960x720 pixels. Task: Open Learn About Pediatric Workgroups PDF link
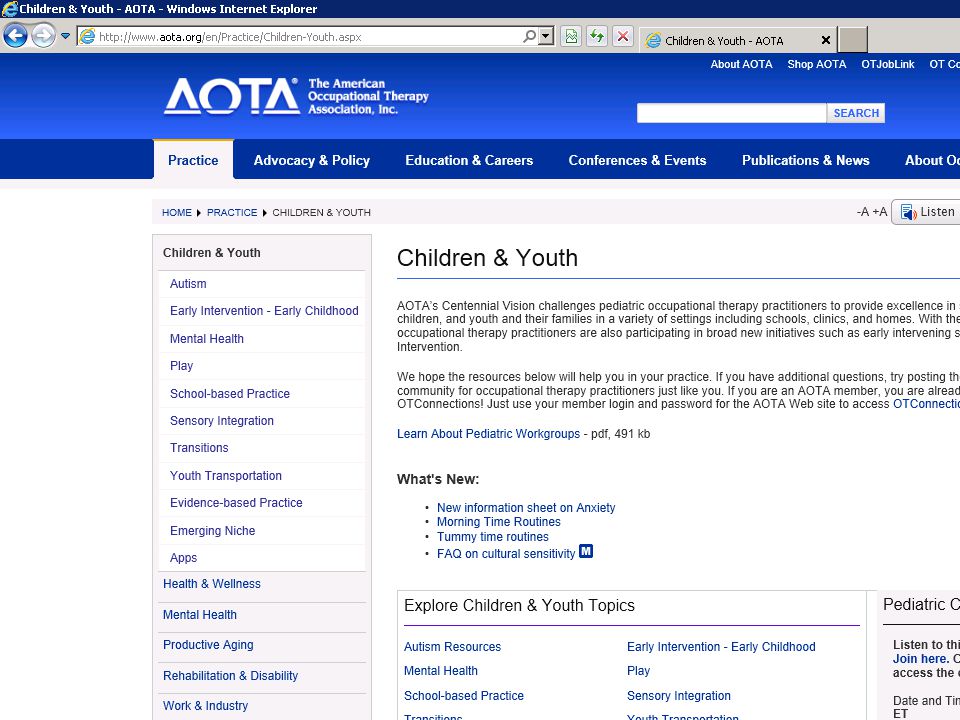488,433
